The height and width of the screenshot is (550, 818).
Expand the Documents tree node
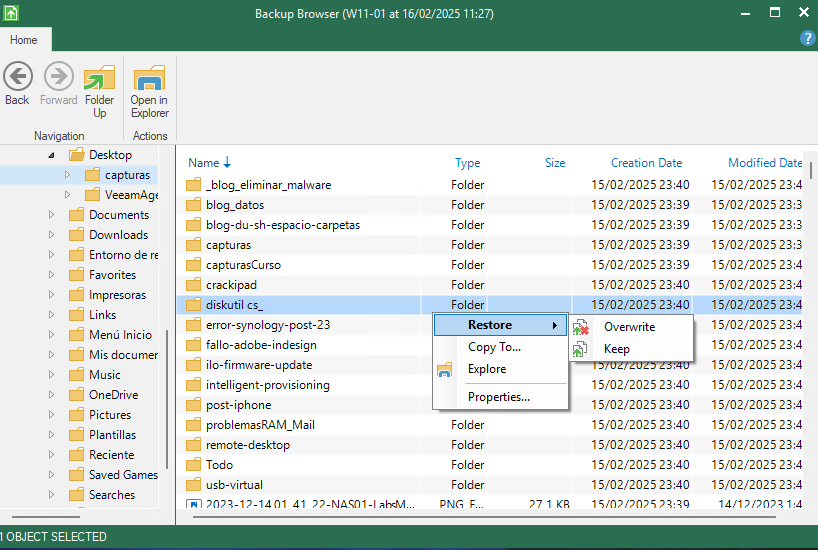52,215
